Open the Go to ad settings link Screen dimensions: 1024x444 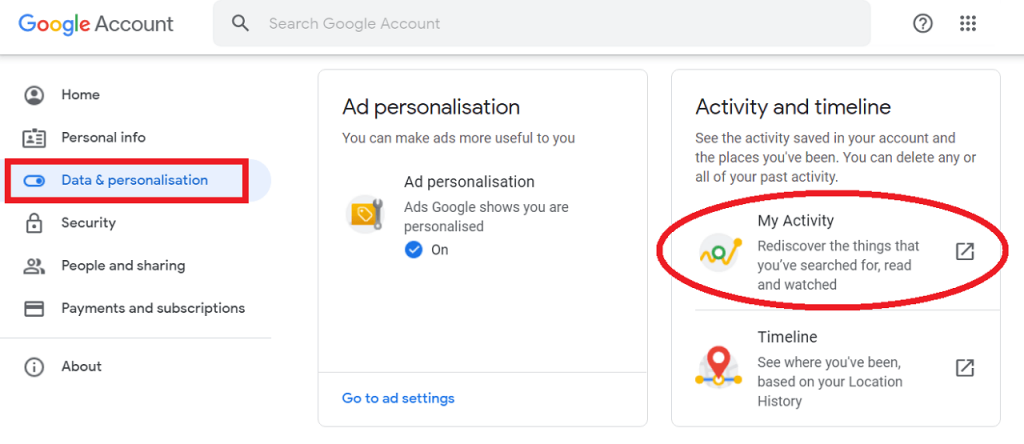(398, 398)
